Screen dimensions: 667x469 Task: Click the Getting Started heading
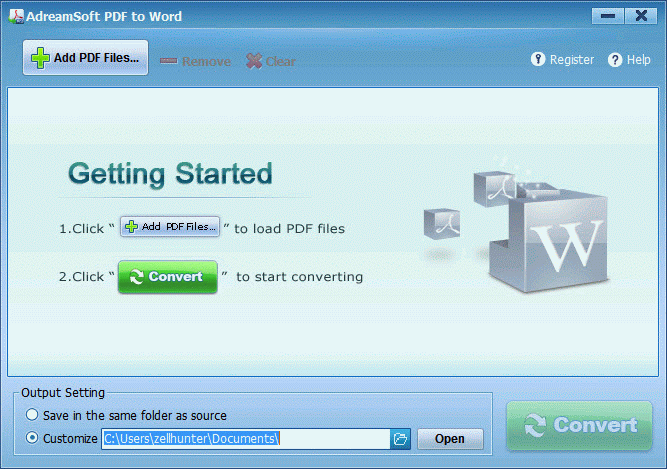(170, 173)
